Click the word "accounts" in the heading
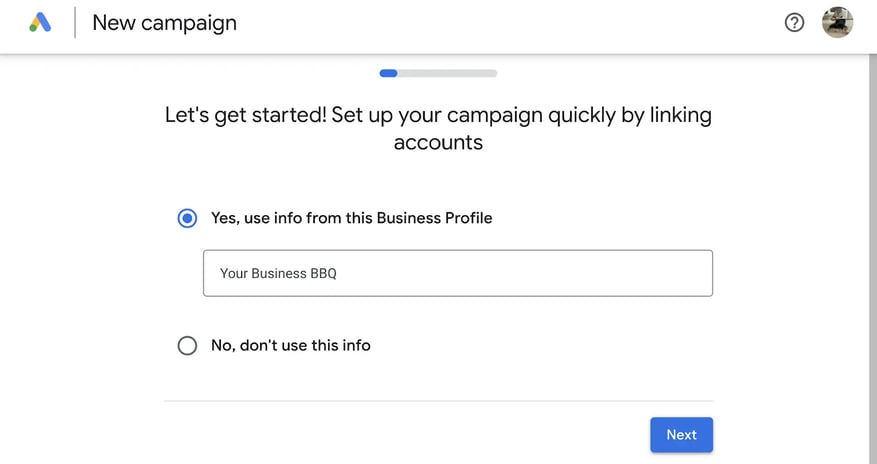 tap(438, 143)
